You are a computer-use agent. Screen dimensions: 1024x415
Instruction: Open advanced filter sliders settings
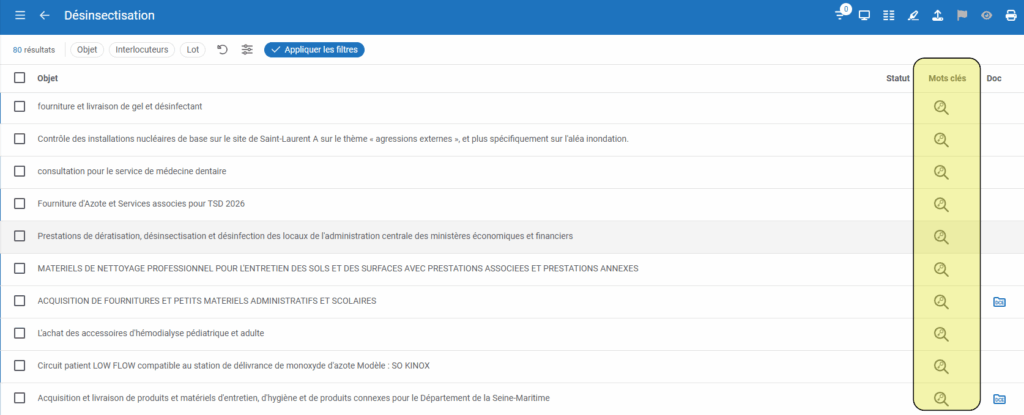pyautogui.click(x=247, y=50)
